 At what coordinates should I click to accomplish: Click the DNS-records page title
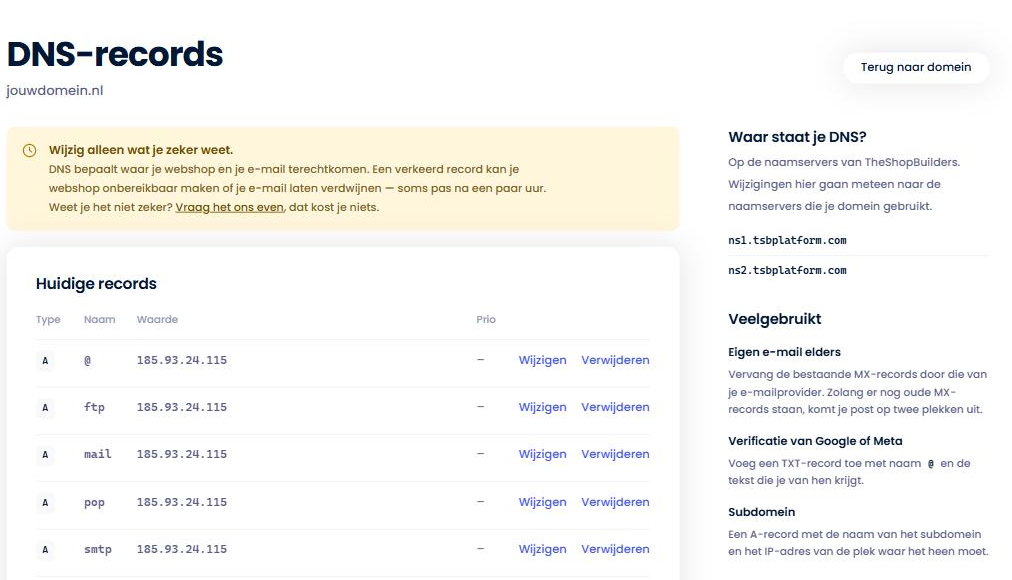click(x=115, y=54)
